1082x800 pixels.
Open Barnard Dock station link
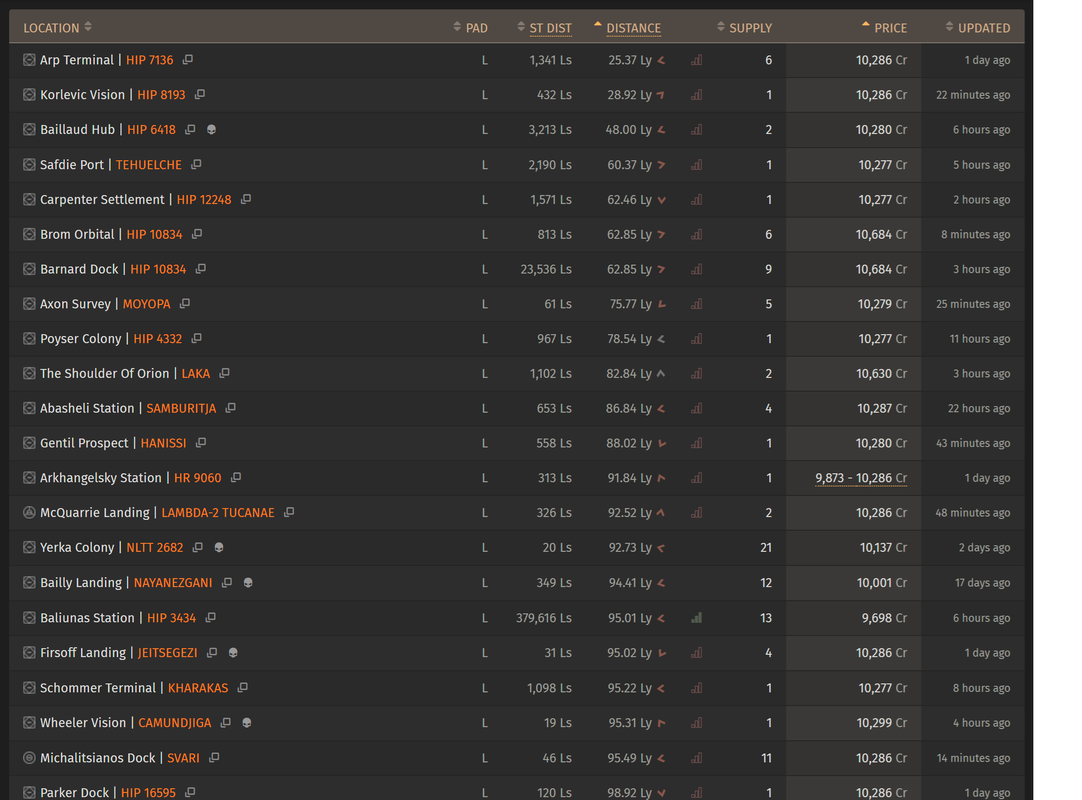pos(79,269)
